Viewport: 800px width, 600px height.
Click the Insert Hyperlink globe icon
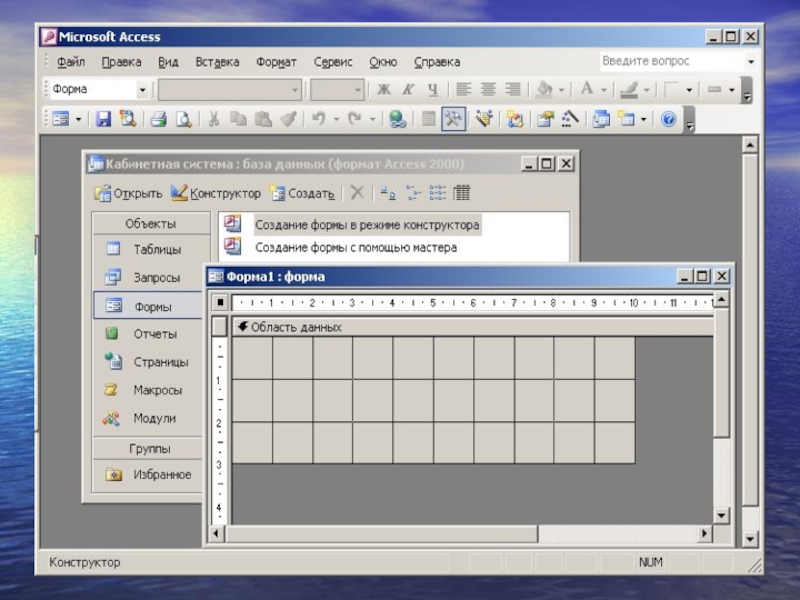[397, 119]
